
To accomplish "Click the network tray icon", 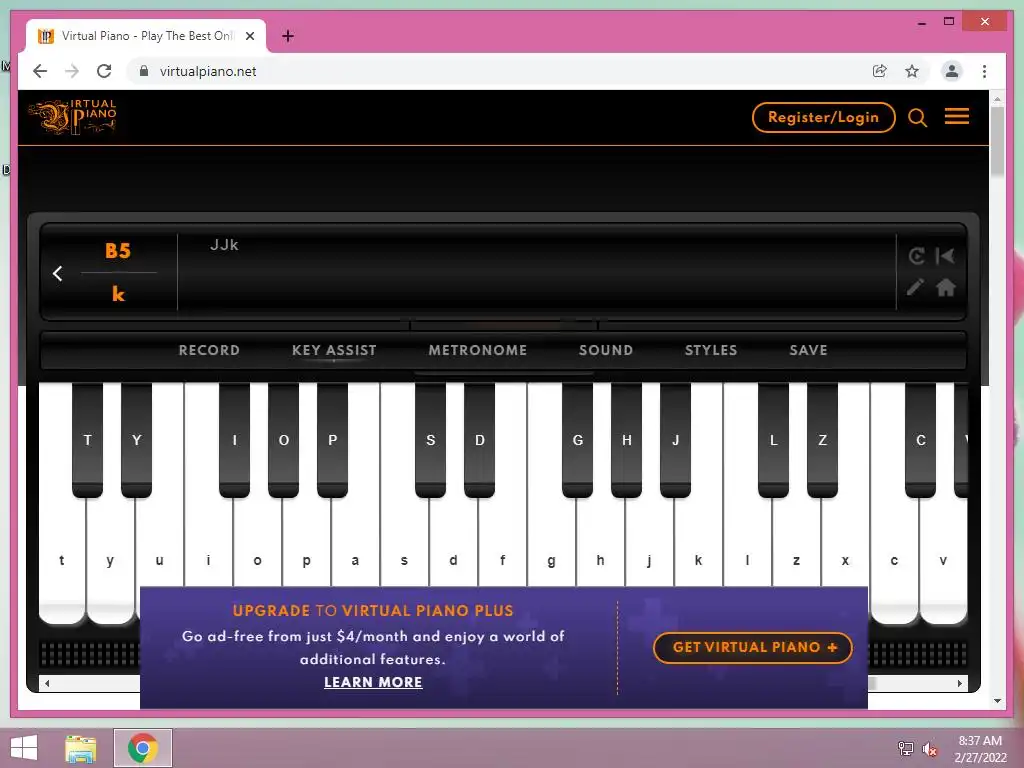I will [905, 749].
